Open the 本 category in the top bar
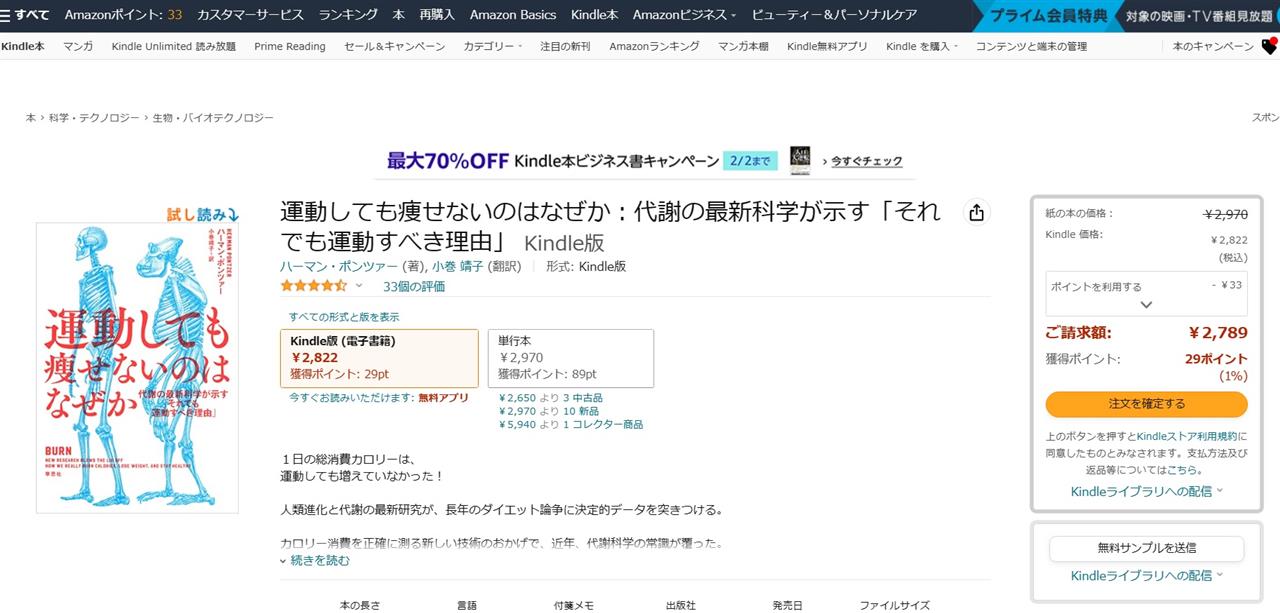The image size is (1280, 613). (398, 15)
